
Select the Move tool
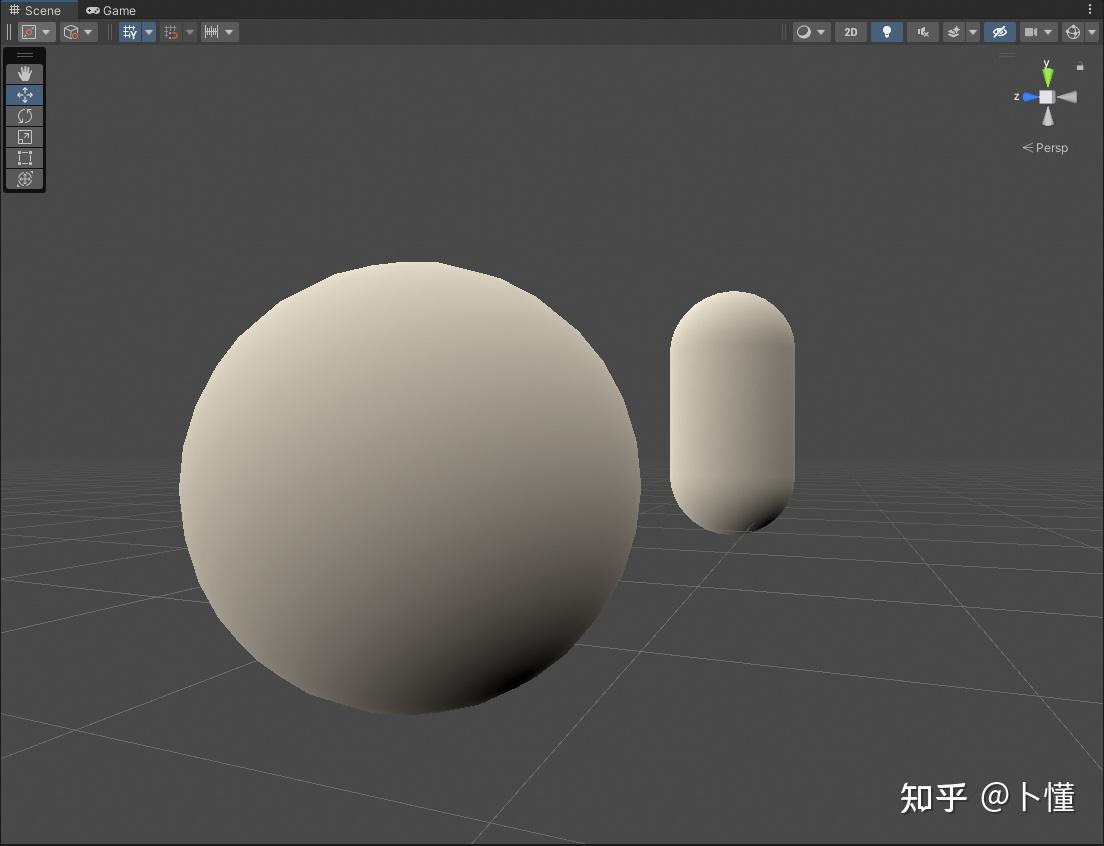pyautogui.click(x=24, y=95)
